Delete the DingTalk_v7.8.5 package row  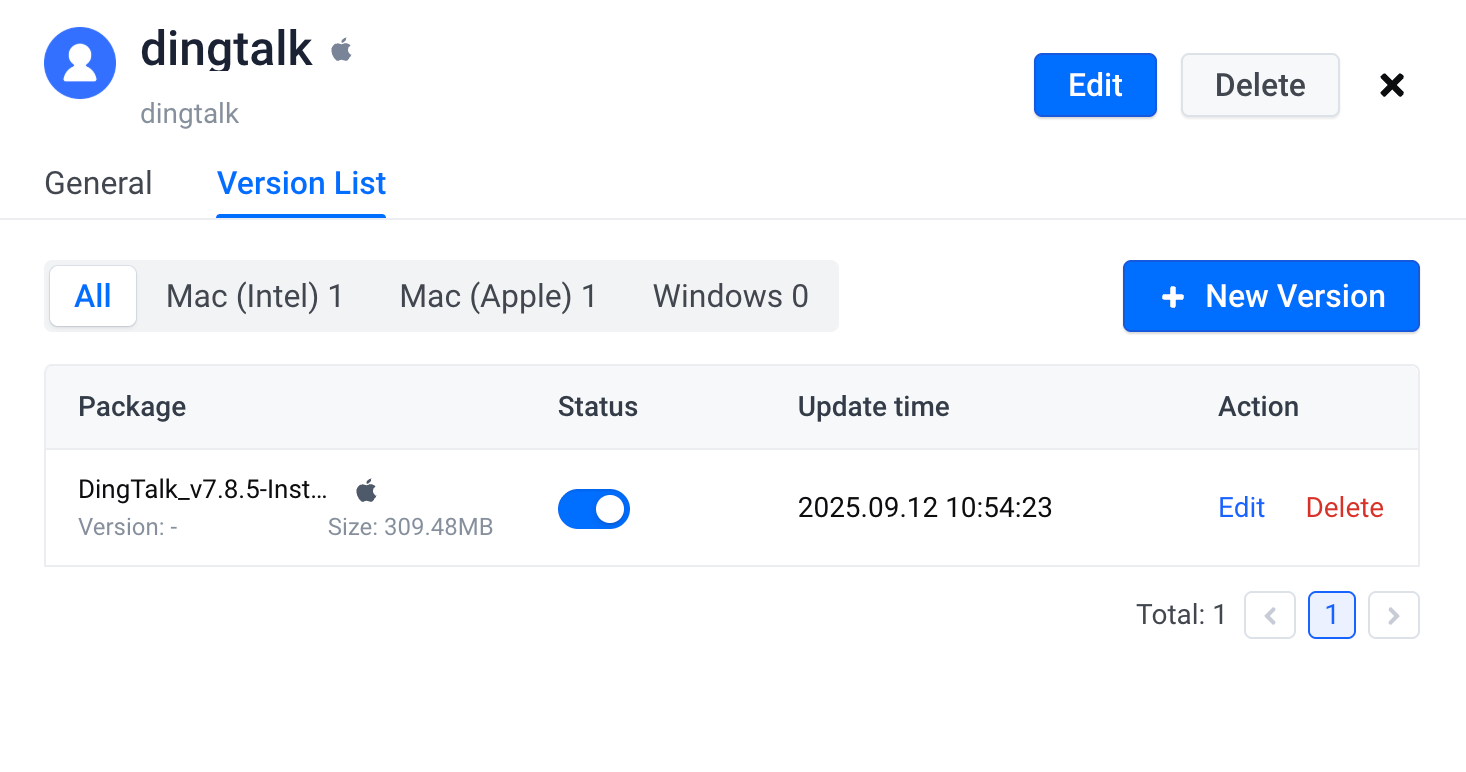(1345, 508)
